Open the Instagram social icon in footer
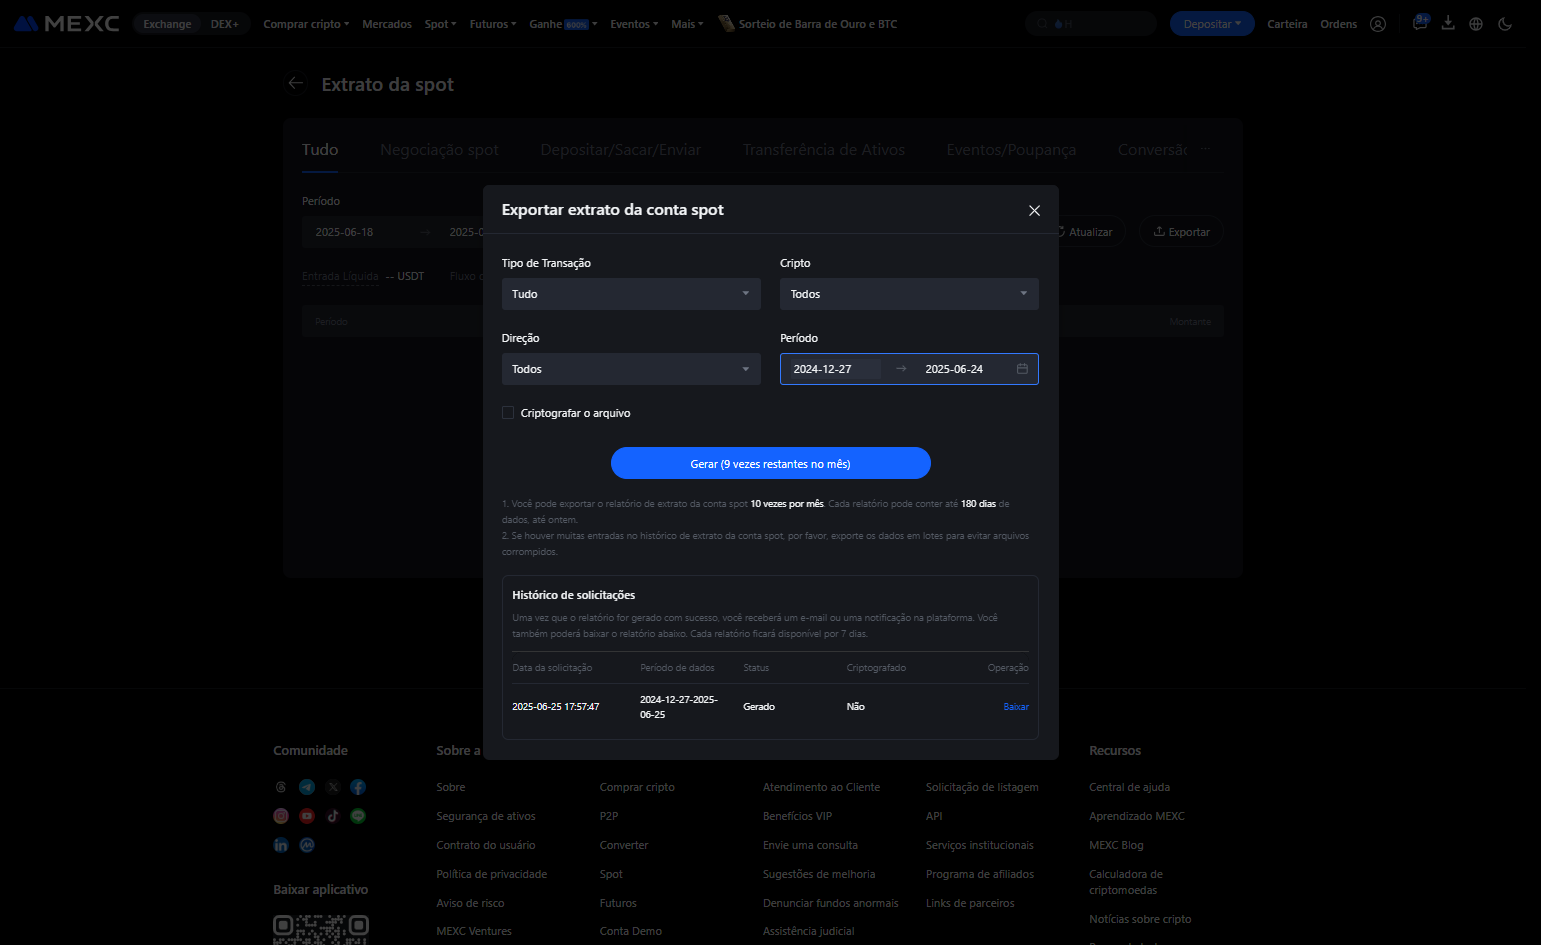This screenshot has width=1541, height=945. click(x=281, y=816)
